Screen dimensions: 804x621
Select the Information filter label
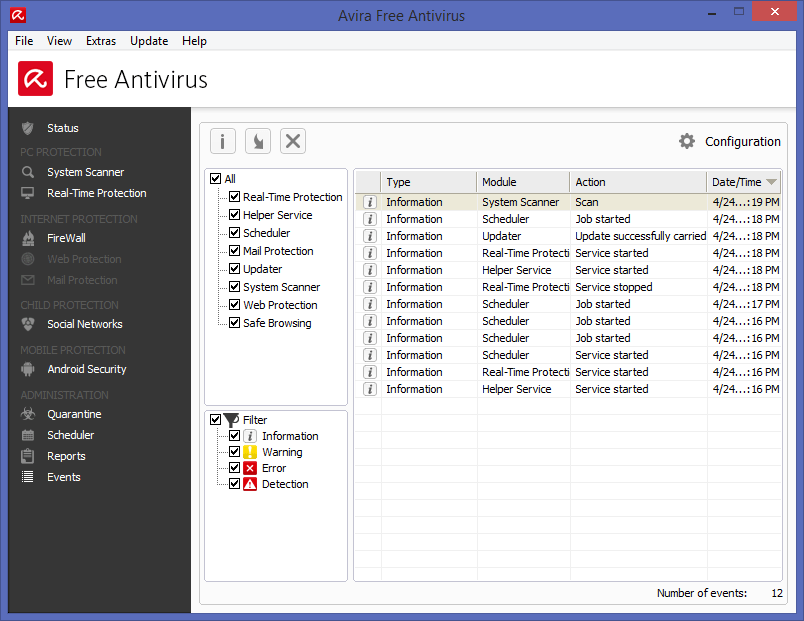290,436
